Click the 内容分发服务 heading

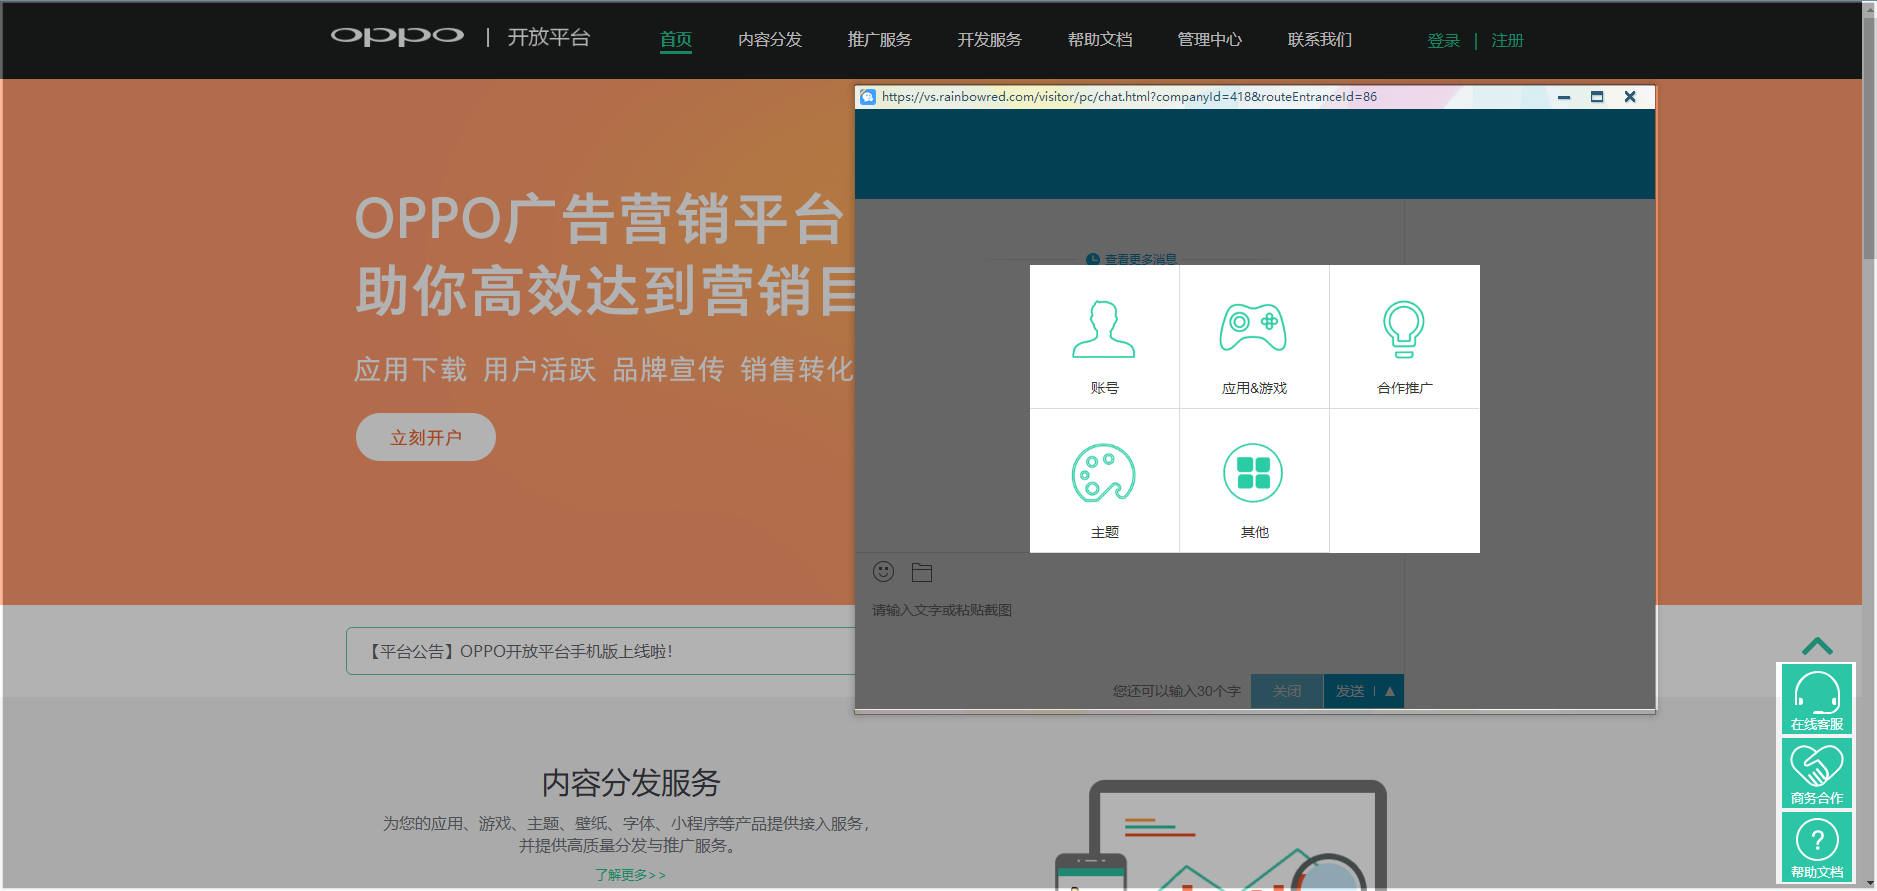(x=631, y=783)
